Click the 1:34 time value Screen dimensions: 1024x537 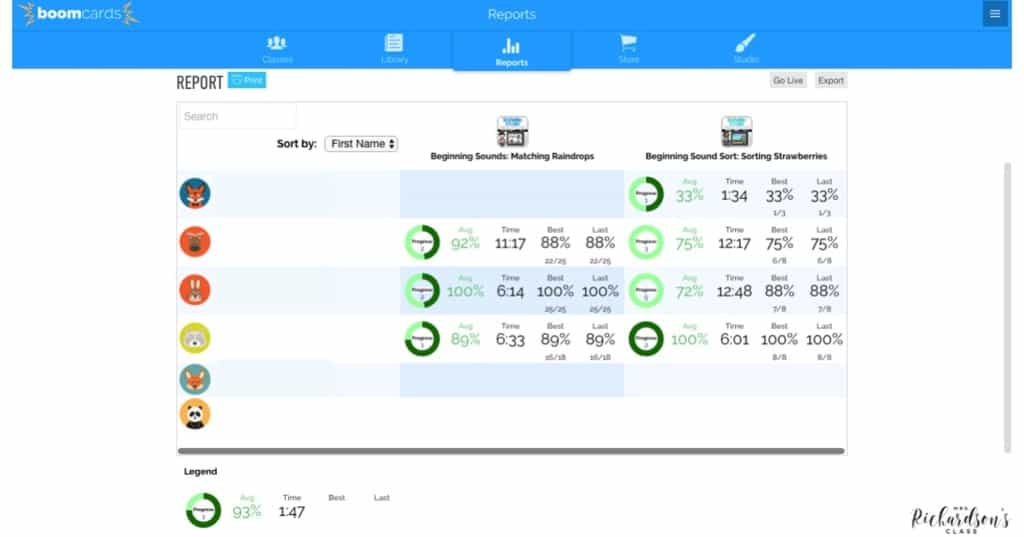click(x=734, y=196)
